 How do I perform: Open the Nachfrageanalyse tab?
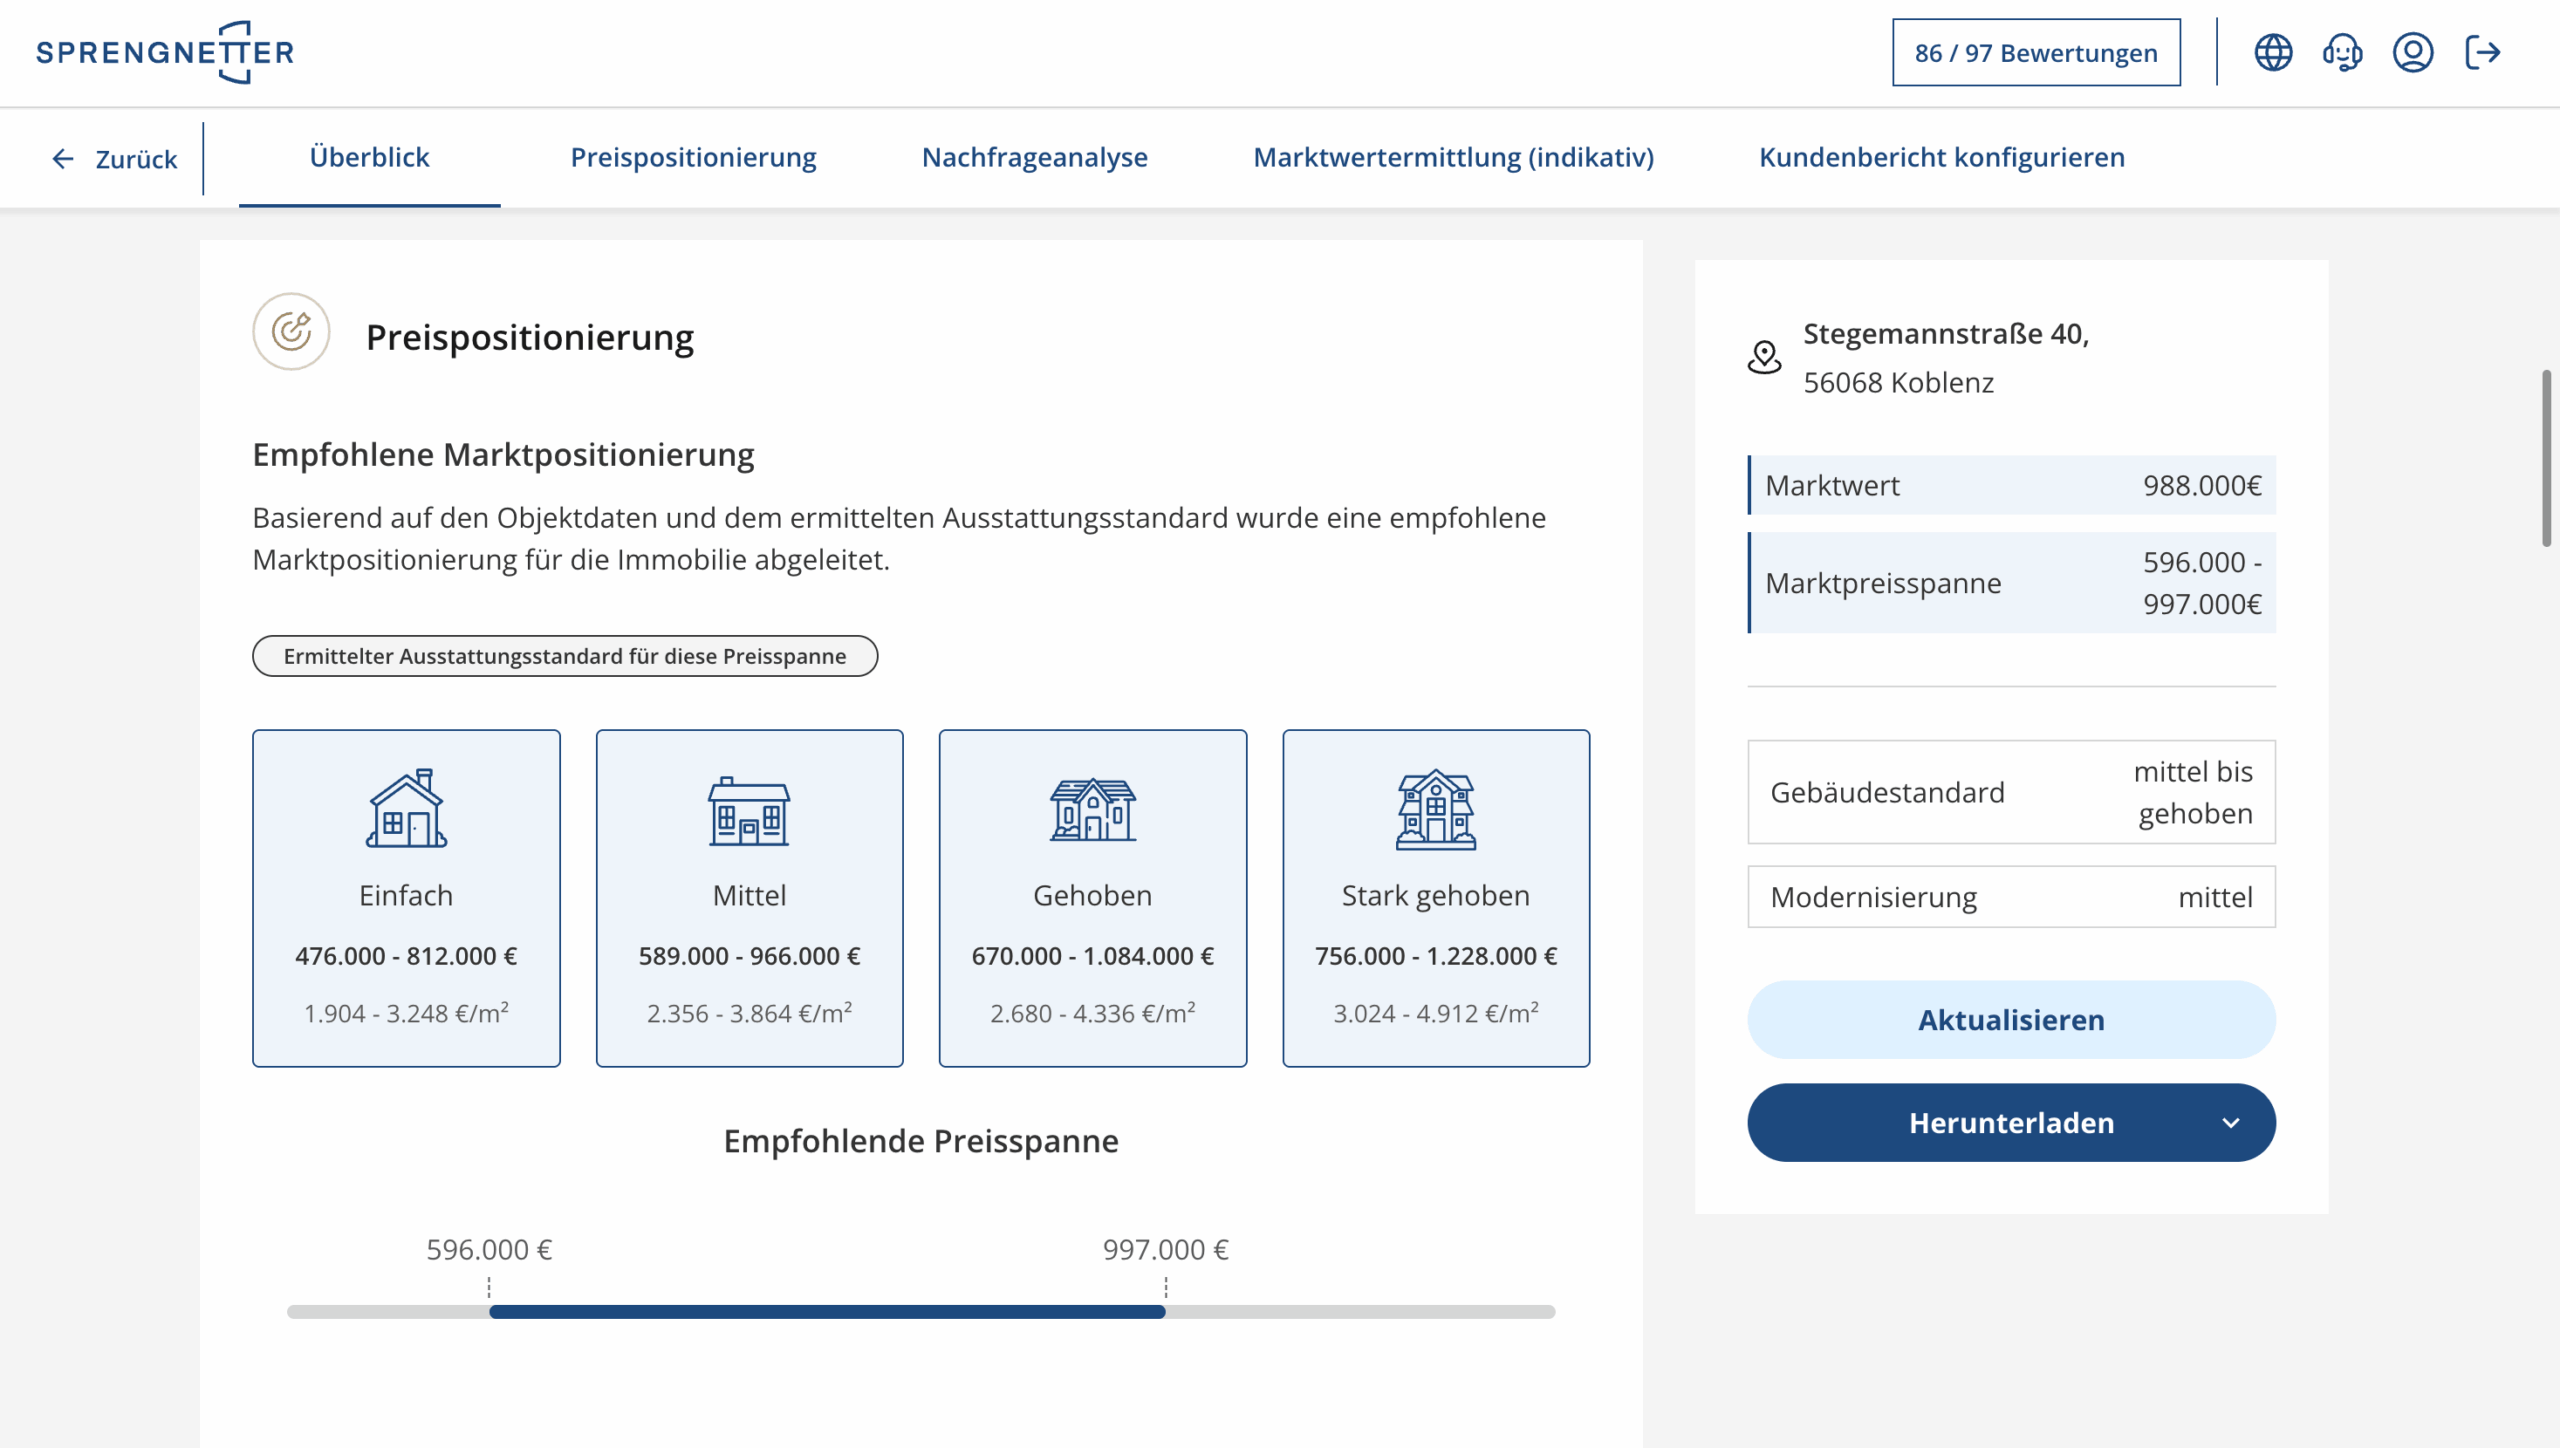click(1034, 157)
